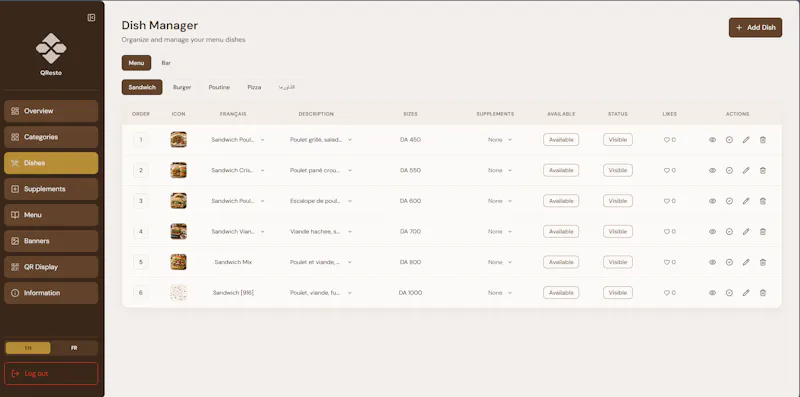Screen dimensions: 800x397
Task: Expand Poulet grillé description dropdown
Action: click(x=350, y=140)
